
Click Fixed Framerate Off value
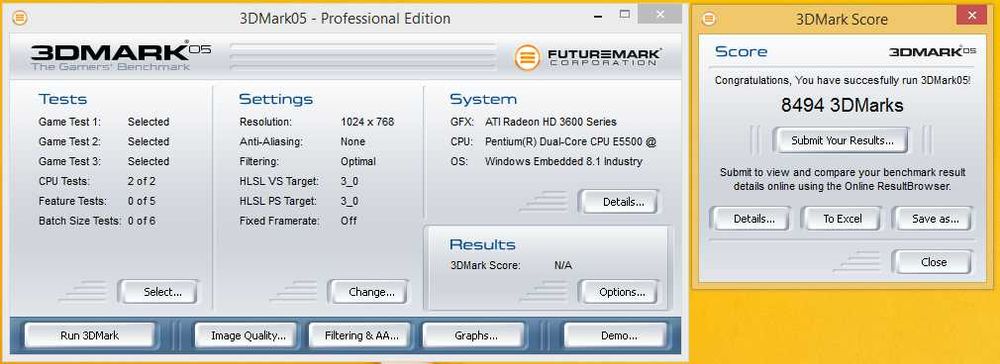click(349, 221)
